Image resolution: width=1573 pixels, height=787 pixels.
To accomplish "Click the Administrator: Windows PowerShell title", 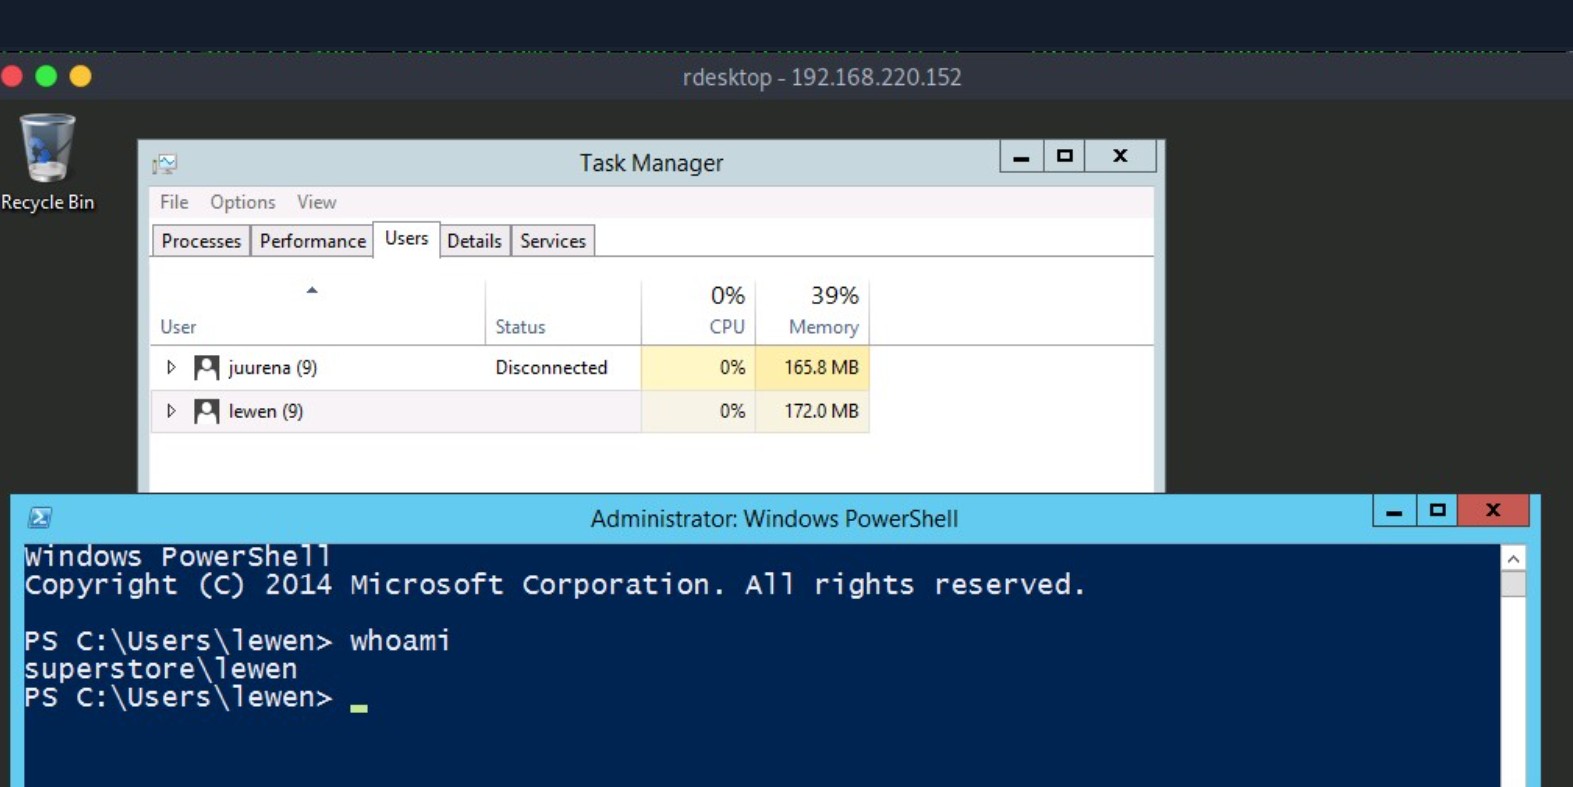I will pos(774,519).
